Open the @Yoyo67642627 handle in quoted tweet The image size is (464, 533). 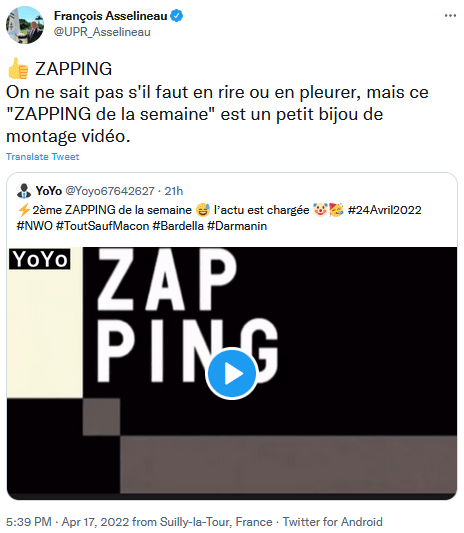coord(110,191)
